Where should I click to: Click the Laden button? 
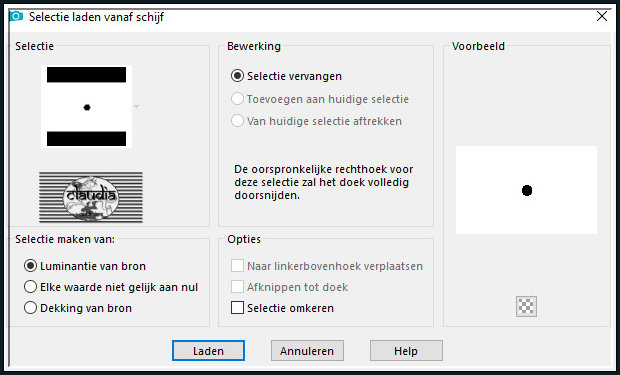208,350
